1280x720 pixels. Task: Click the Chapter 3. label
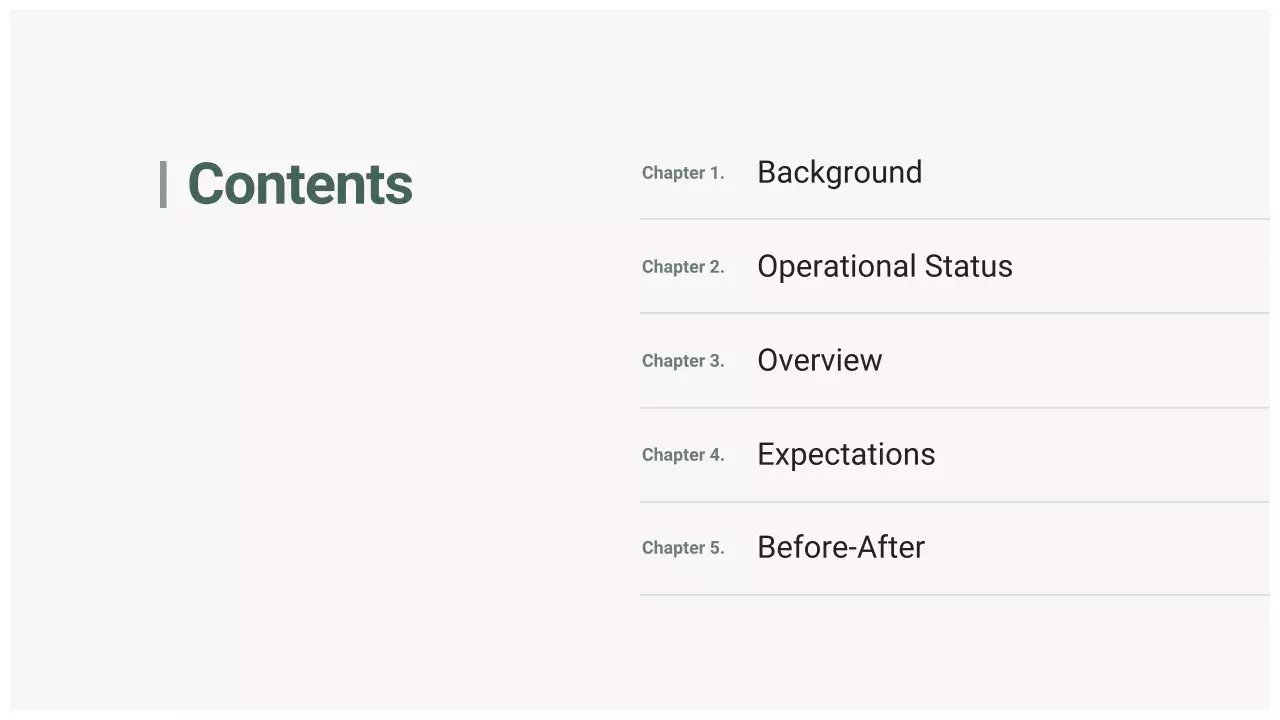point(683,361)
